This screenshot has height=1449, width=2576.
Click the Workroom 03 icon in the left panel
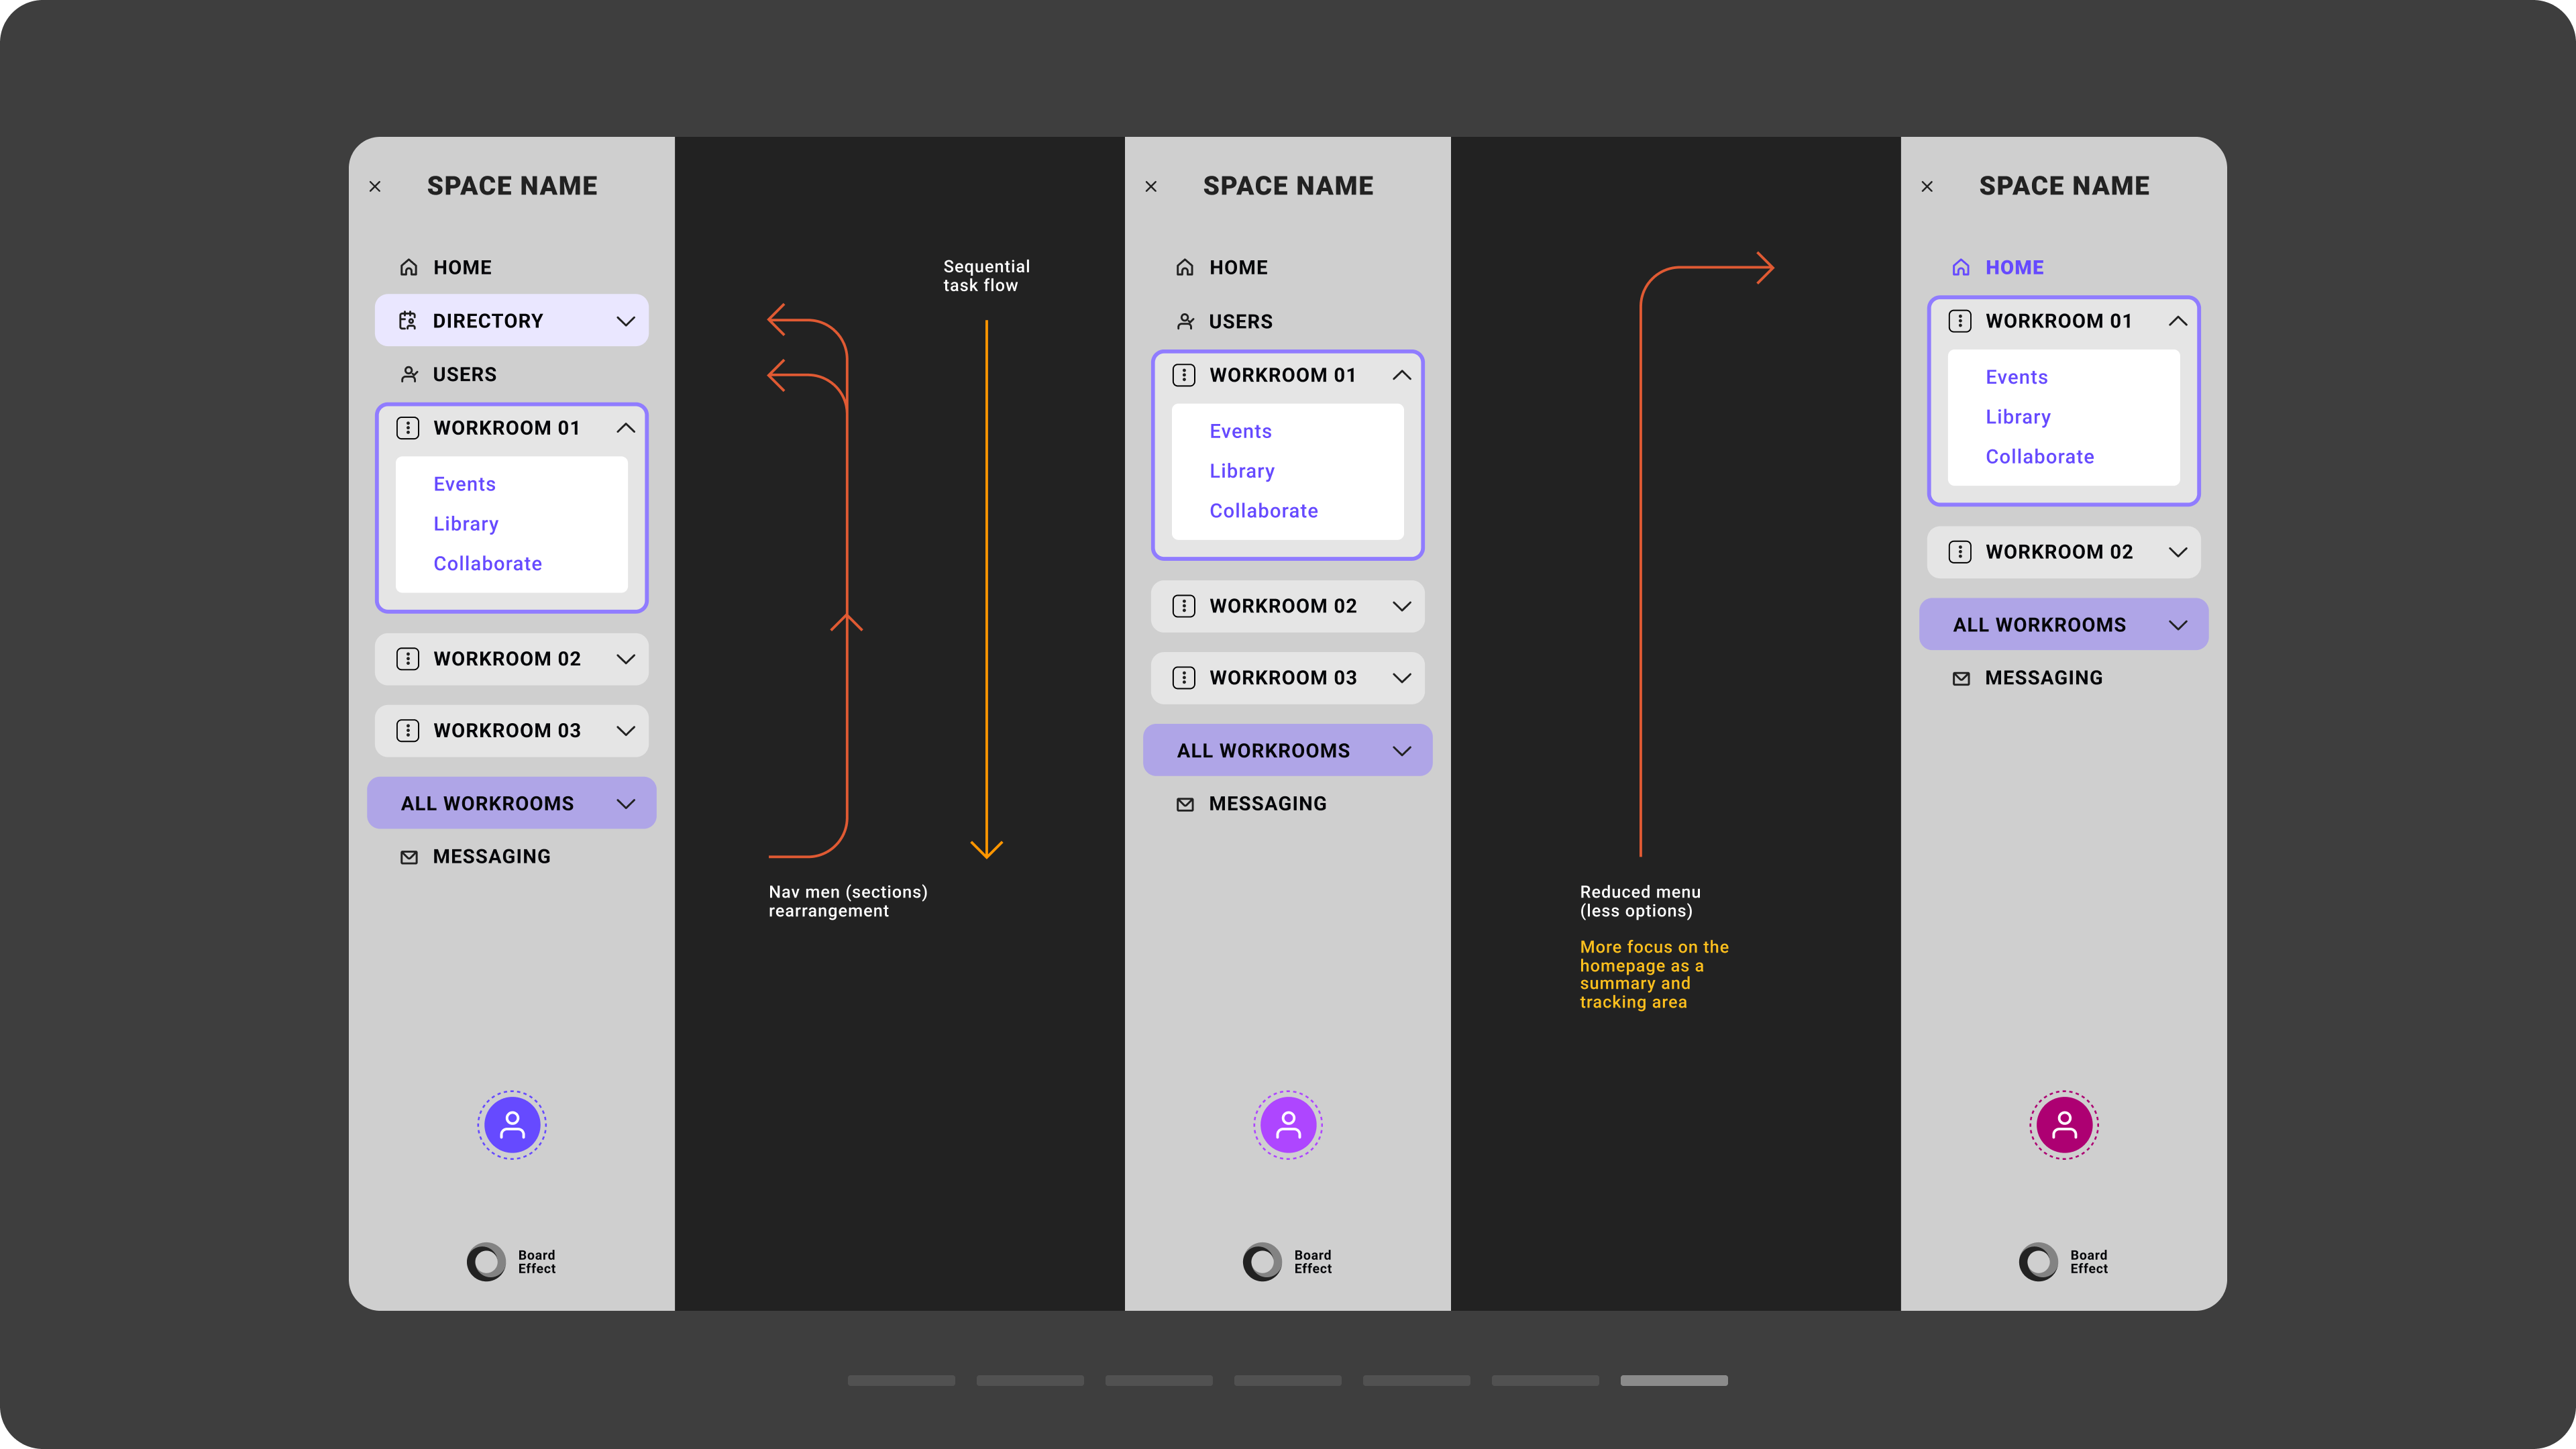(x=408, y=731)
